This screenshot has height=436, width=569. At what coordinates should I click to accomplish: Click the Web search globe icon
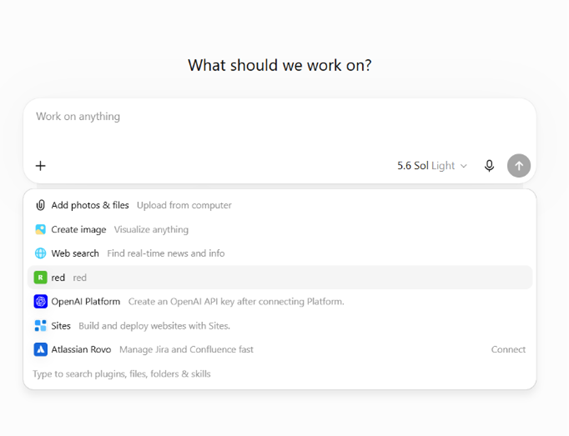coord(40,253)
